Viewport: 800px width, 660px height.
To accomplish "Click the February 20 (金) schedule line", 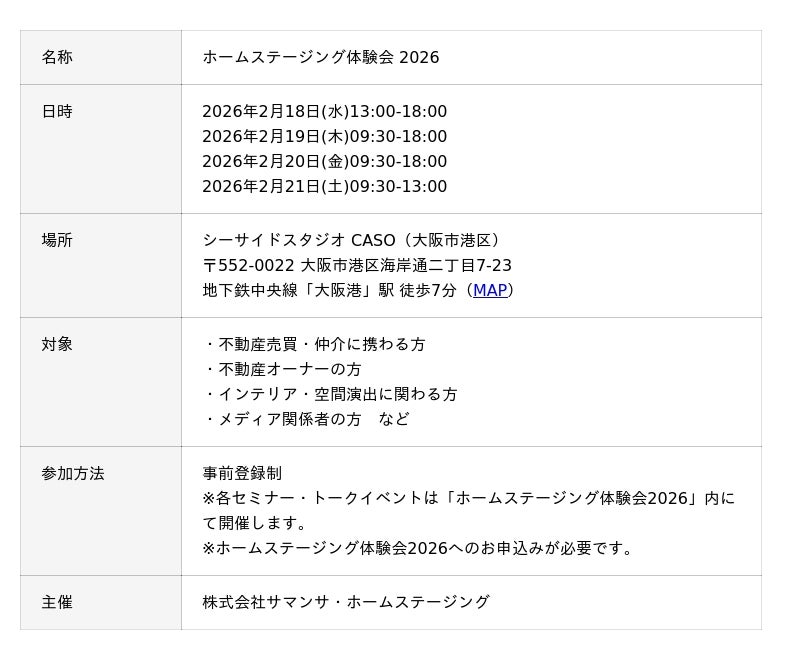I will 324,161.
